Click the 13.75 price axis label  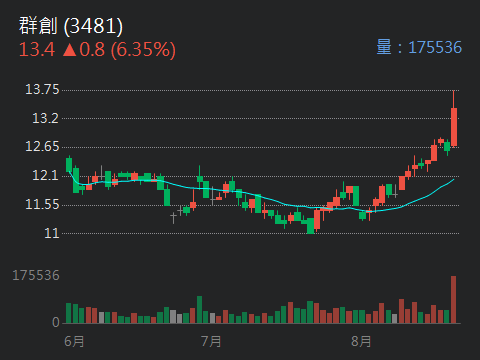point(42,89)
